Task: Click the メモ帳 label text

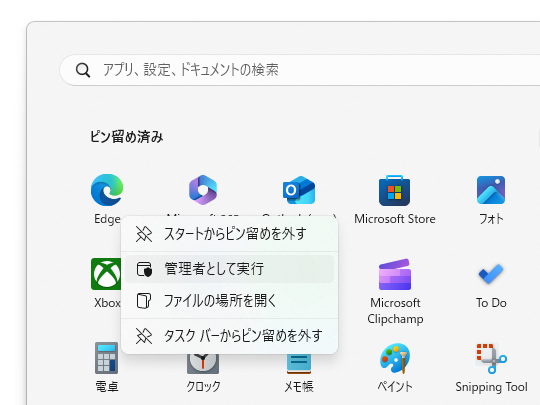Action: tap(299, 387)
